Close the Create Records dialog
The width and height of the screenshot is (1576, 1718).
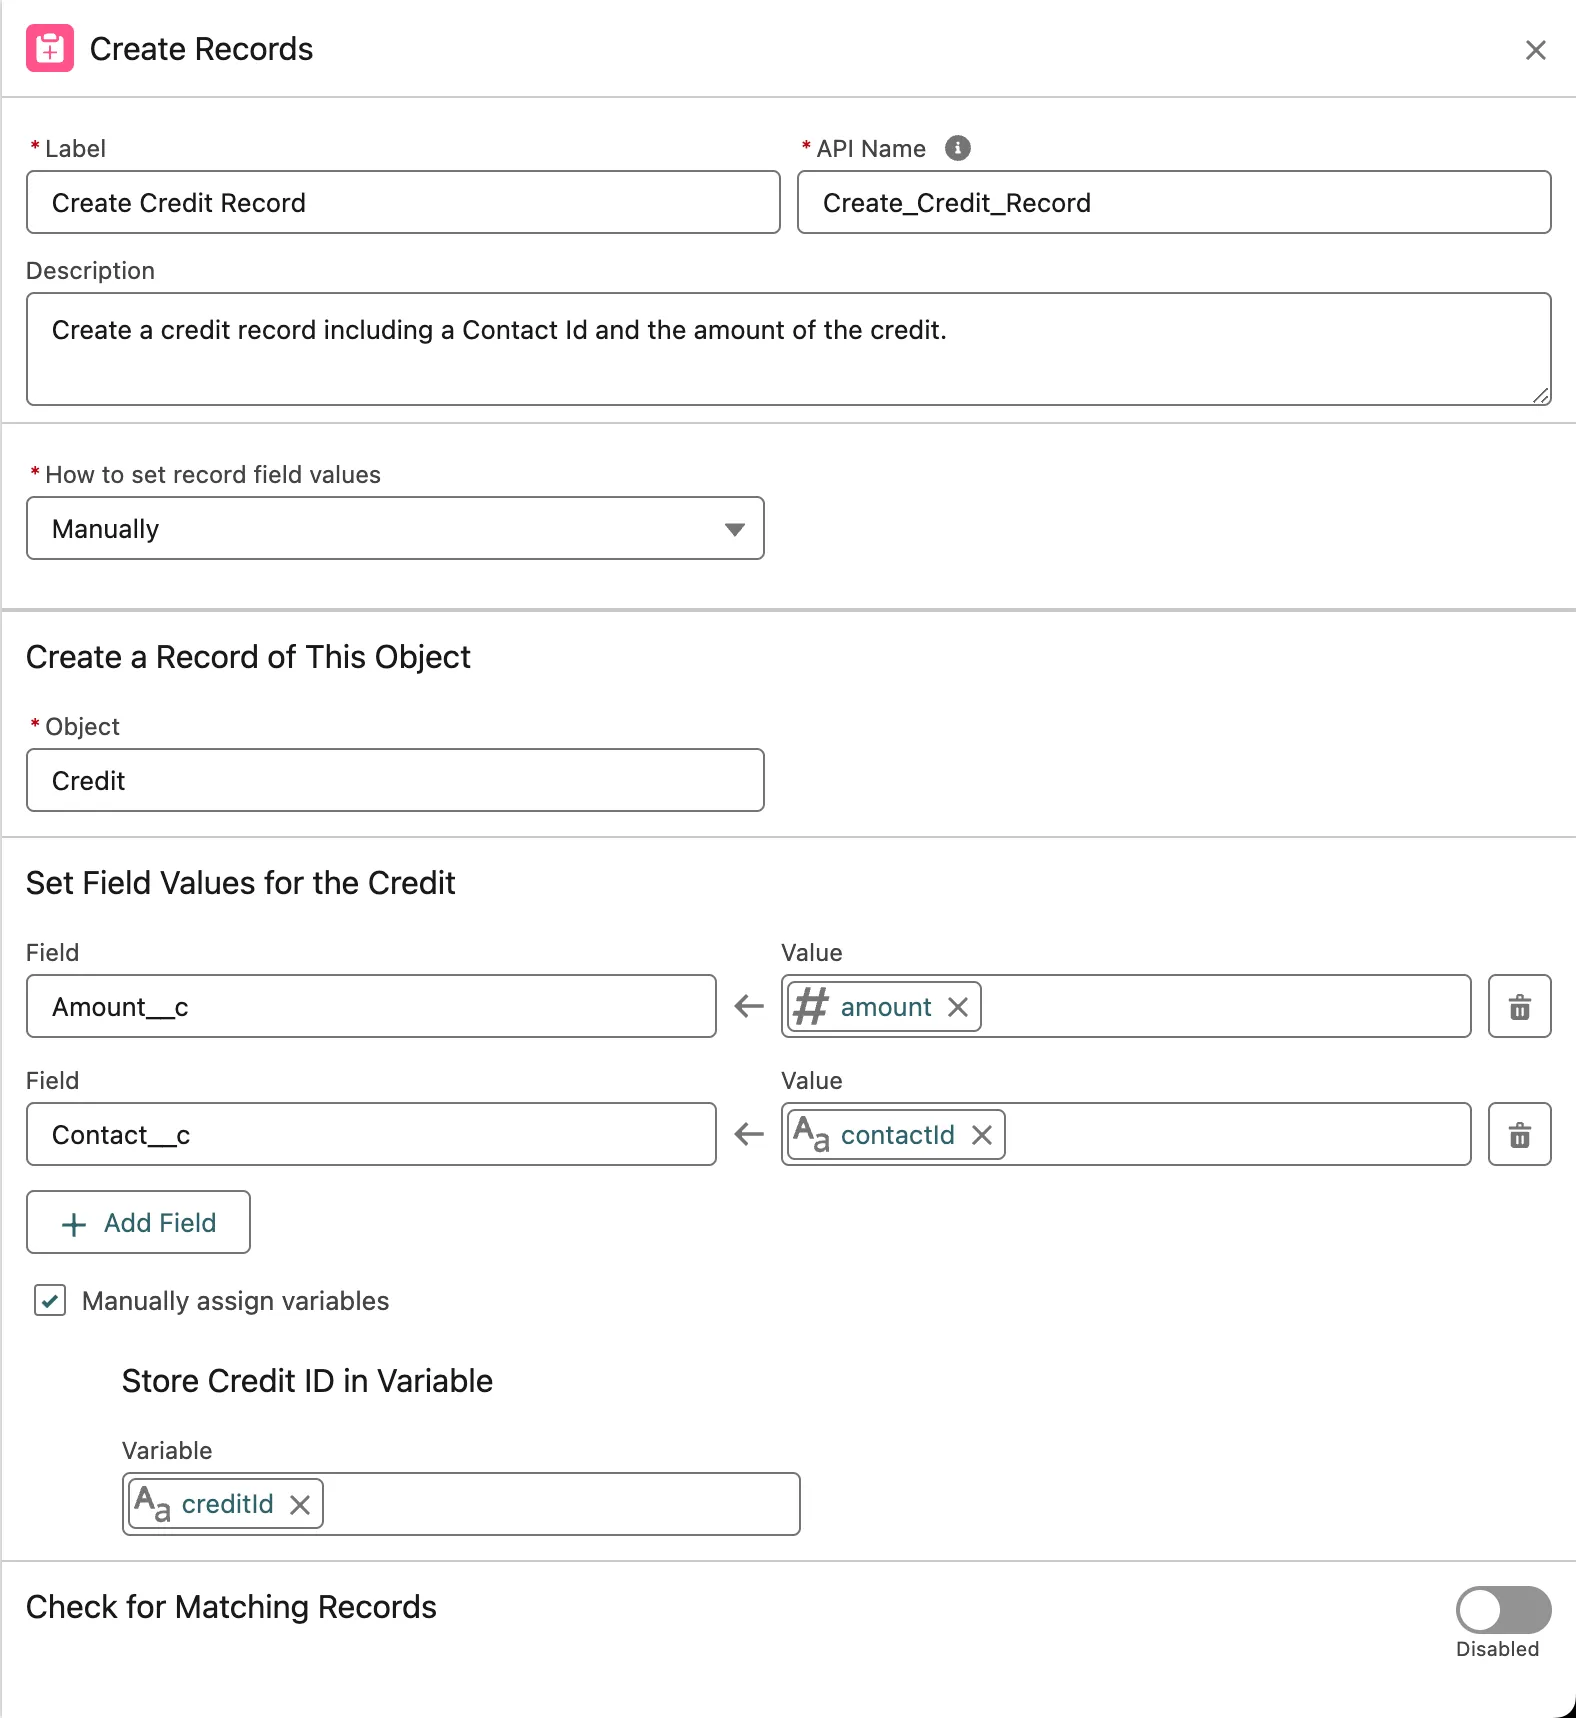1535,50
